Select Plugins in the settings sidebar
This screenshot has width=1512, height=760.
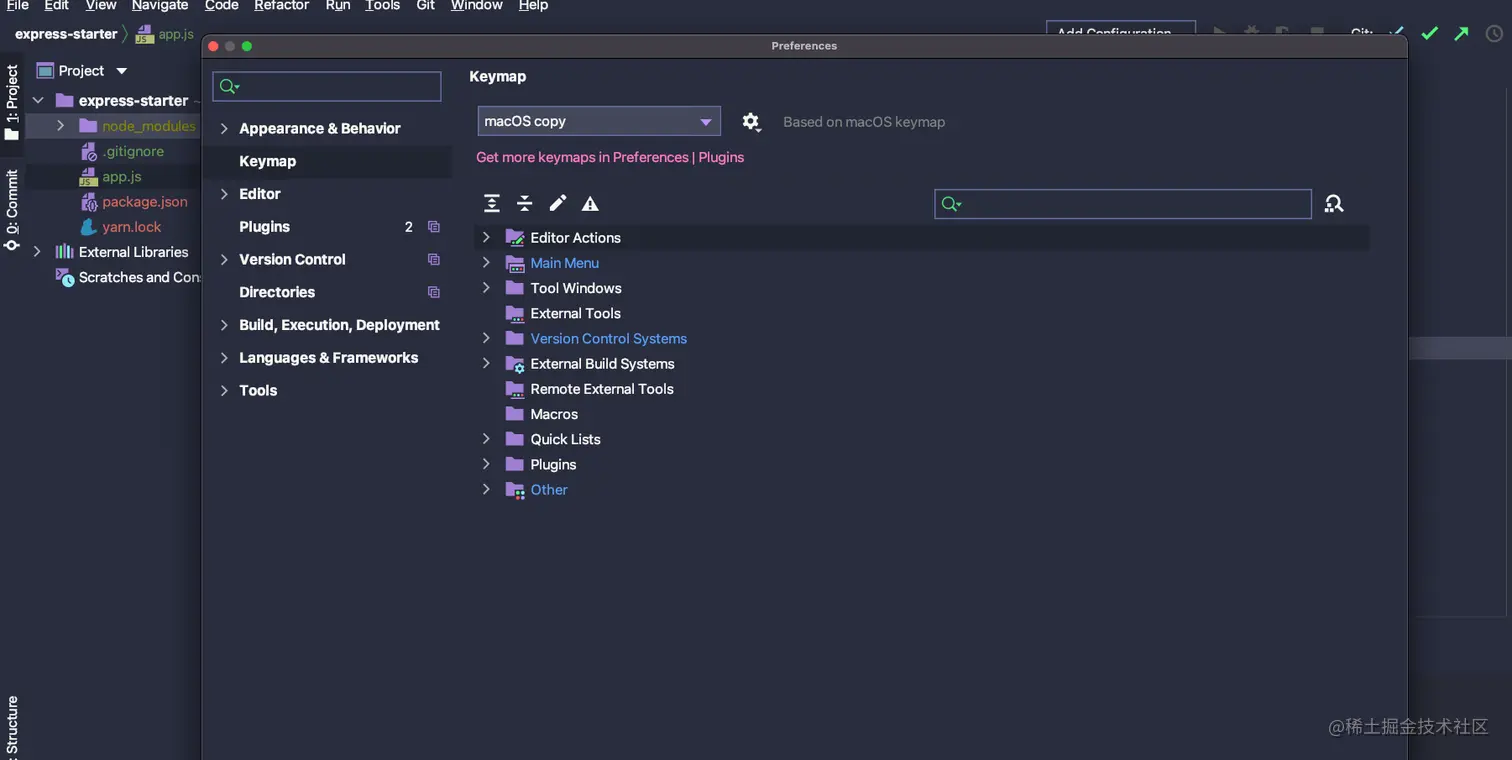click(x=264, y=227)
